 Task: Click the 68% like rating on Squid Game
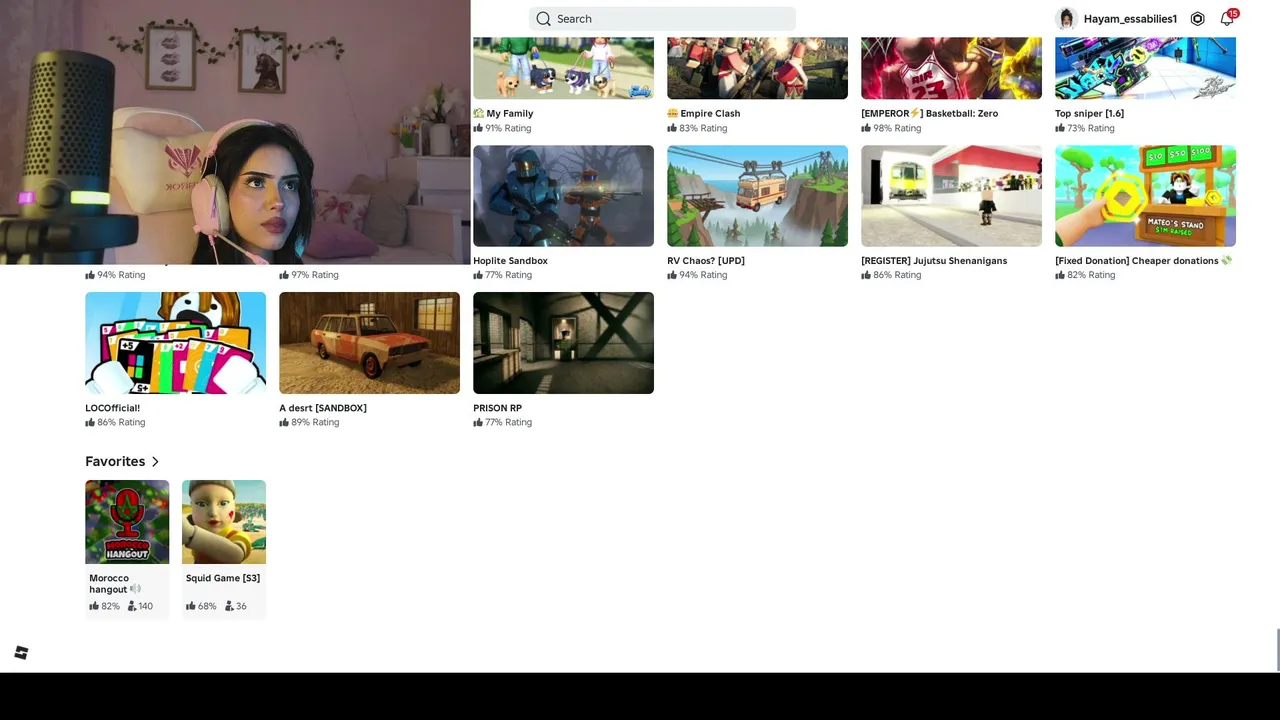(201, 606)
